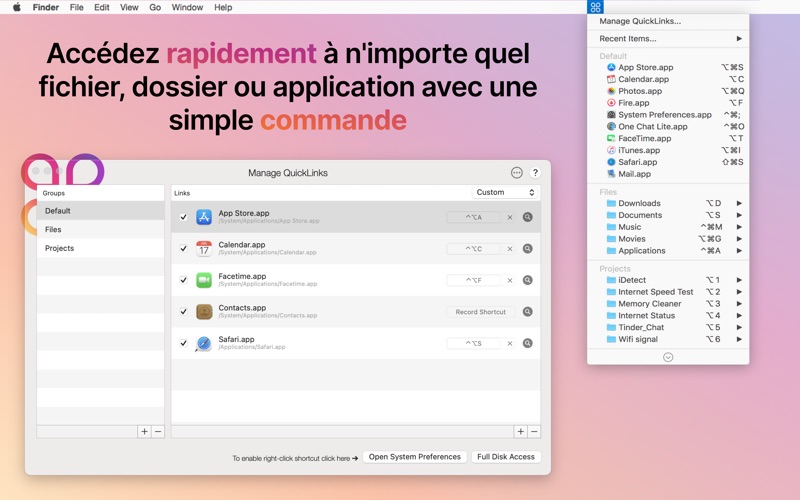Screen dimensions: 800x500
Task: Open the Go menu
Action: [x=155, y=7]
